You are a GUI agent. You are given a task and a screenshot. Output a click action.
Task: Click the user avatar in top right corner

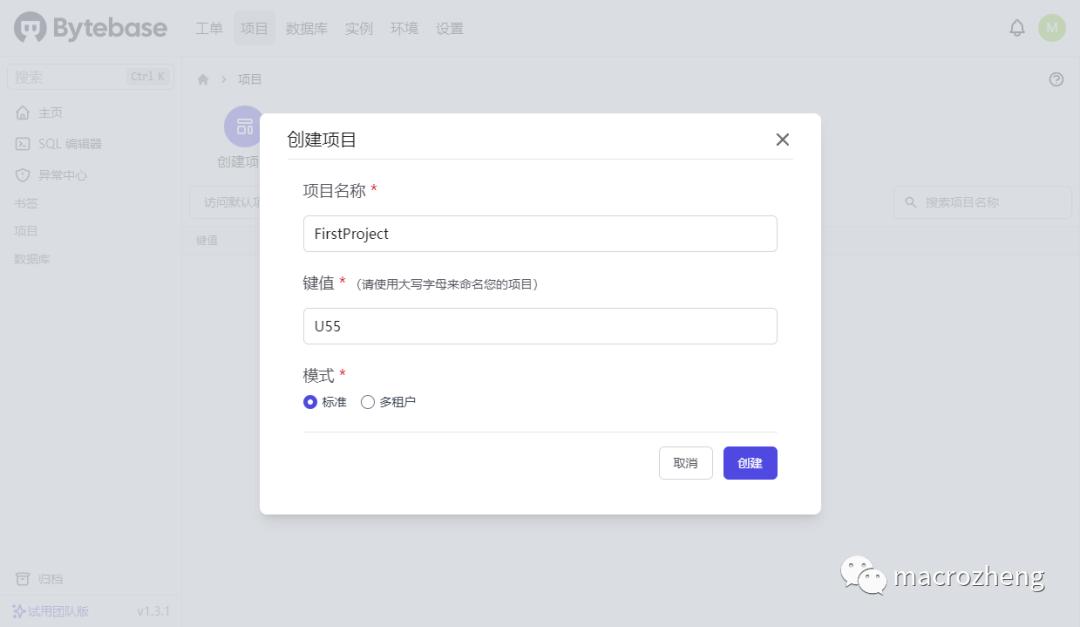pyautogui.click(x=1052, y=27)
